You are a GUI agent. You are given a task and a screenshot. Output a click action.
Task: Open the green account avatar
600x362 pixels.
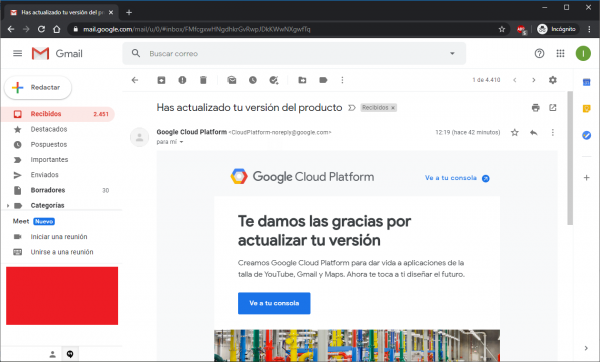pyautogui.click(x=583, y=54)
